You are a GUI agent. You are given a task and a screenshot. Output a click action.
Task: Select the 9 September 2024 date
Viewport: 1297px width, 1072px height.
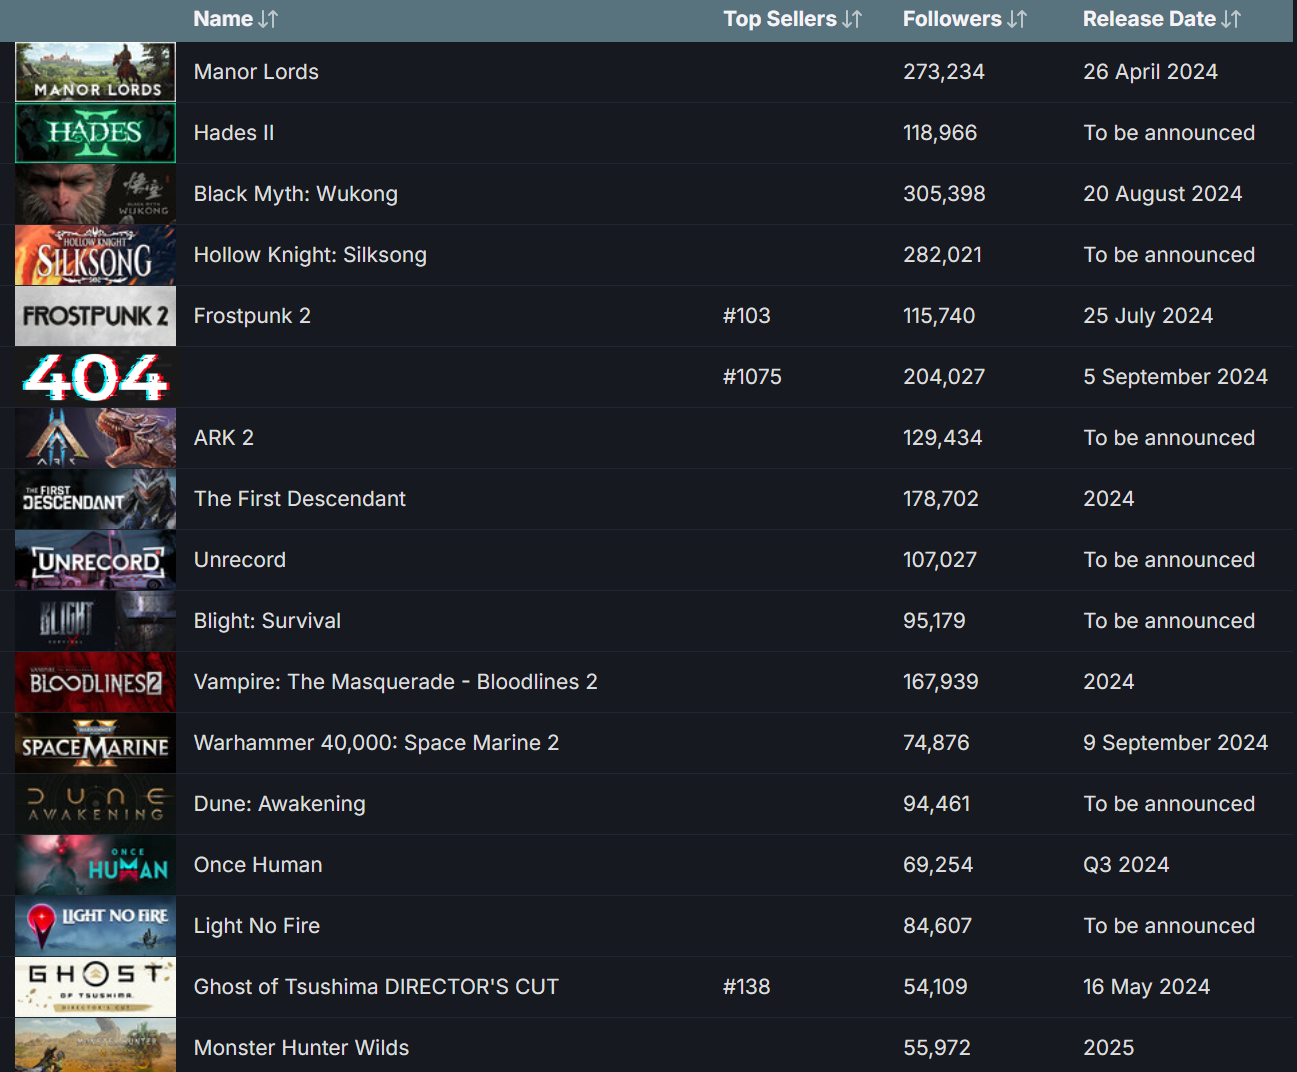(x=1175, y=743)
